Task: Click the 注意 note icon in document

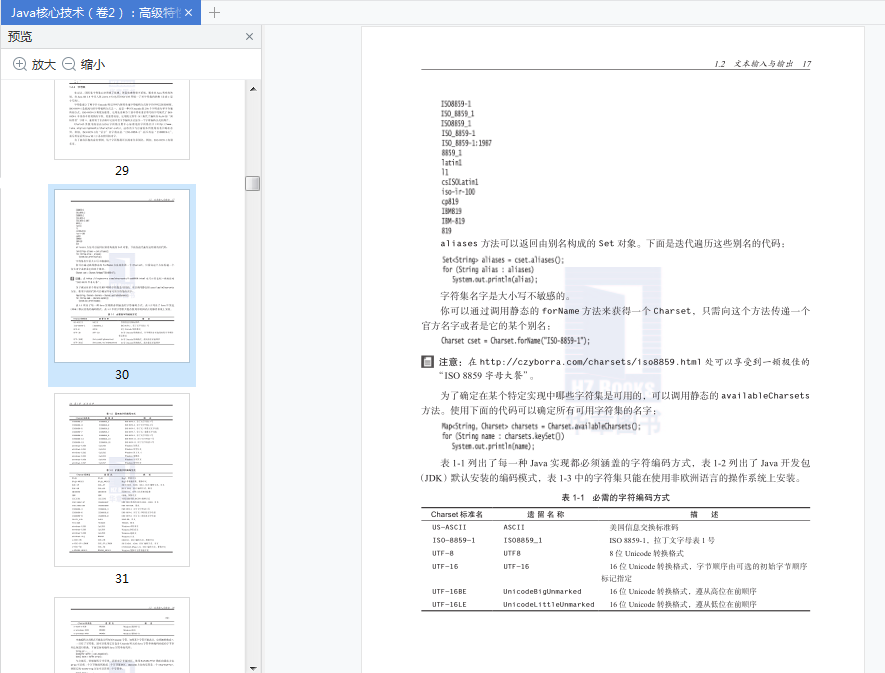Action: click(x=427, y=361)
